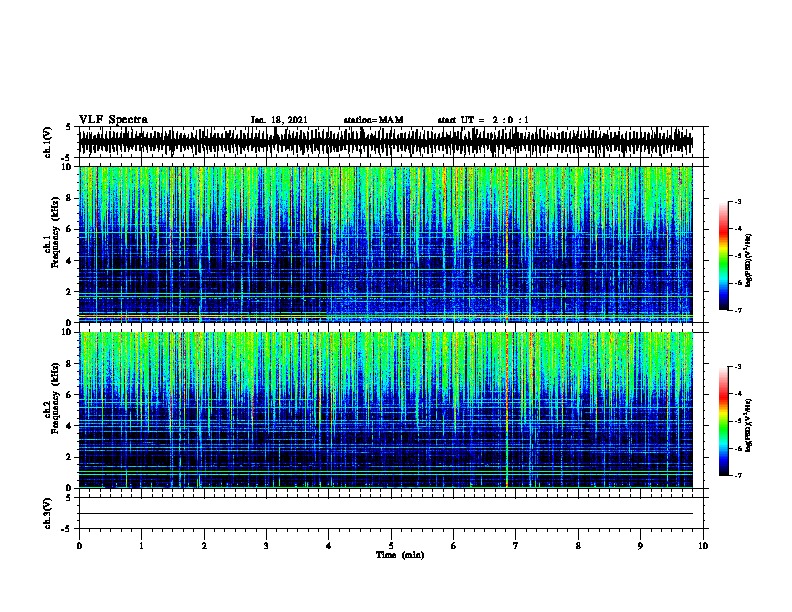Image resolution: width=792 pixels, height=612 pixels.
Task: Click the ch.1 colorbar log(PSD) unit label
Action: point(748,260)
